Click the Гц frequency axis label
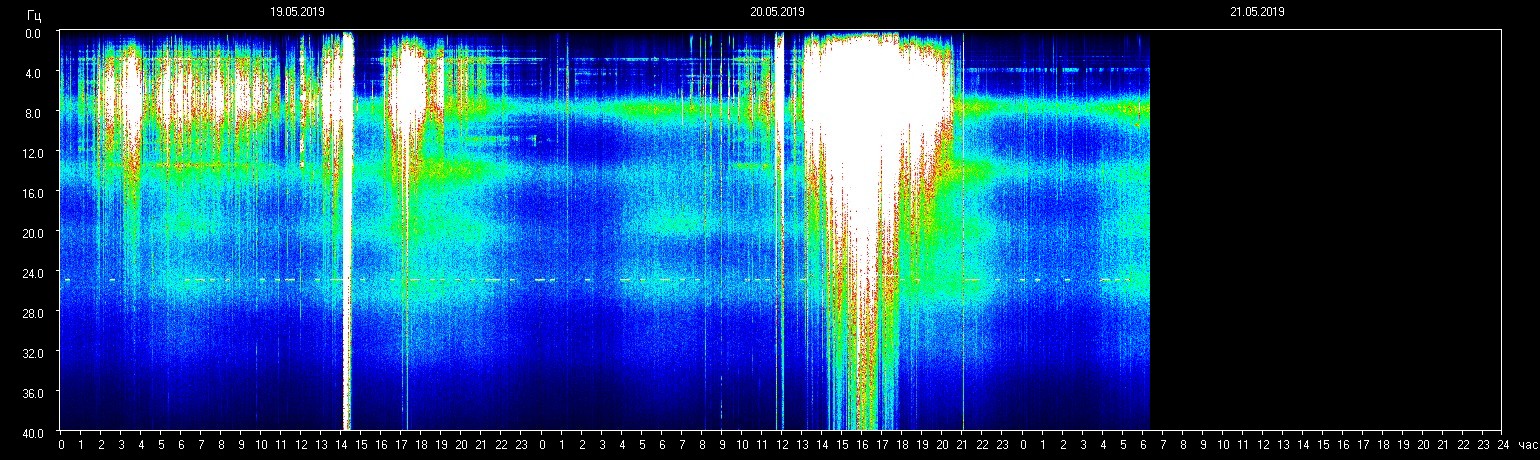 [x=35, y=15]
